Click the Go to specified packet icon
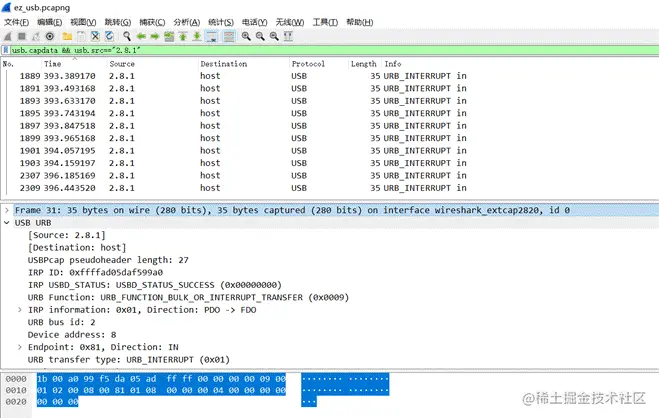Screen dimensions: 659x418 [169, 37]
